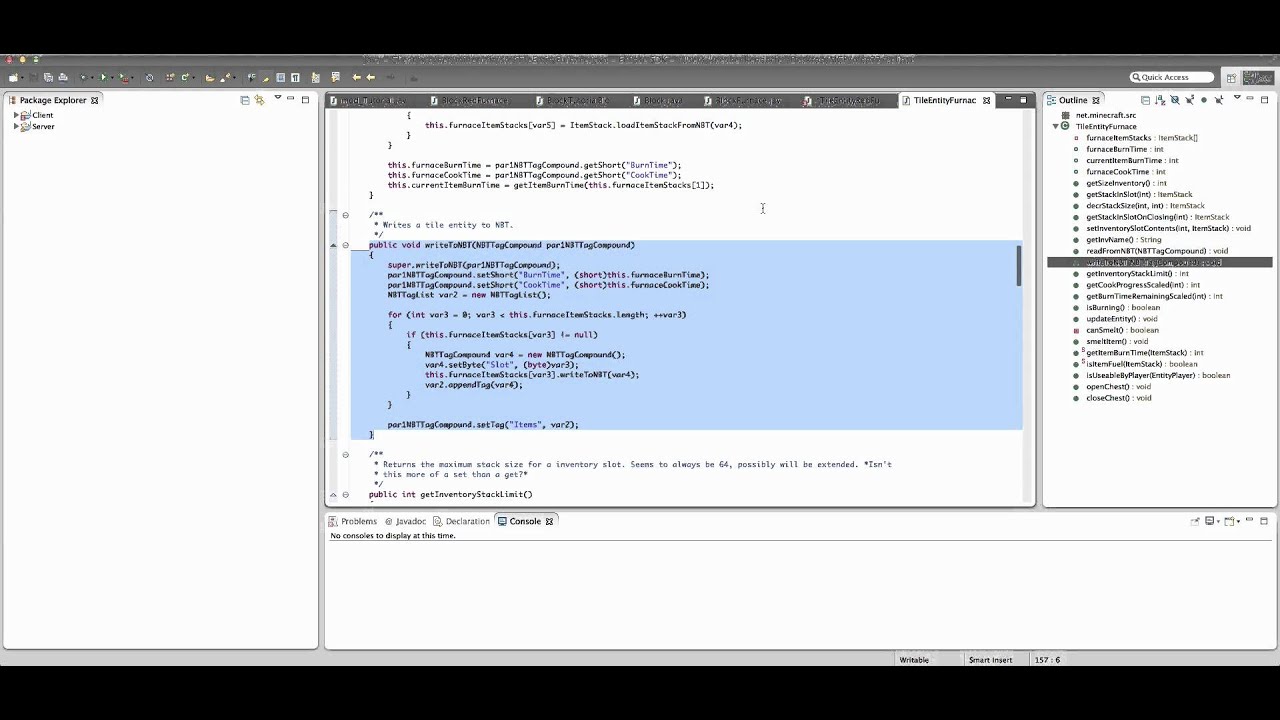
Task: Toggle Hide Non-Public Members in Outline
Action: 1204,100
